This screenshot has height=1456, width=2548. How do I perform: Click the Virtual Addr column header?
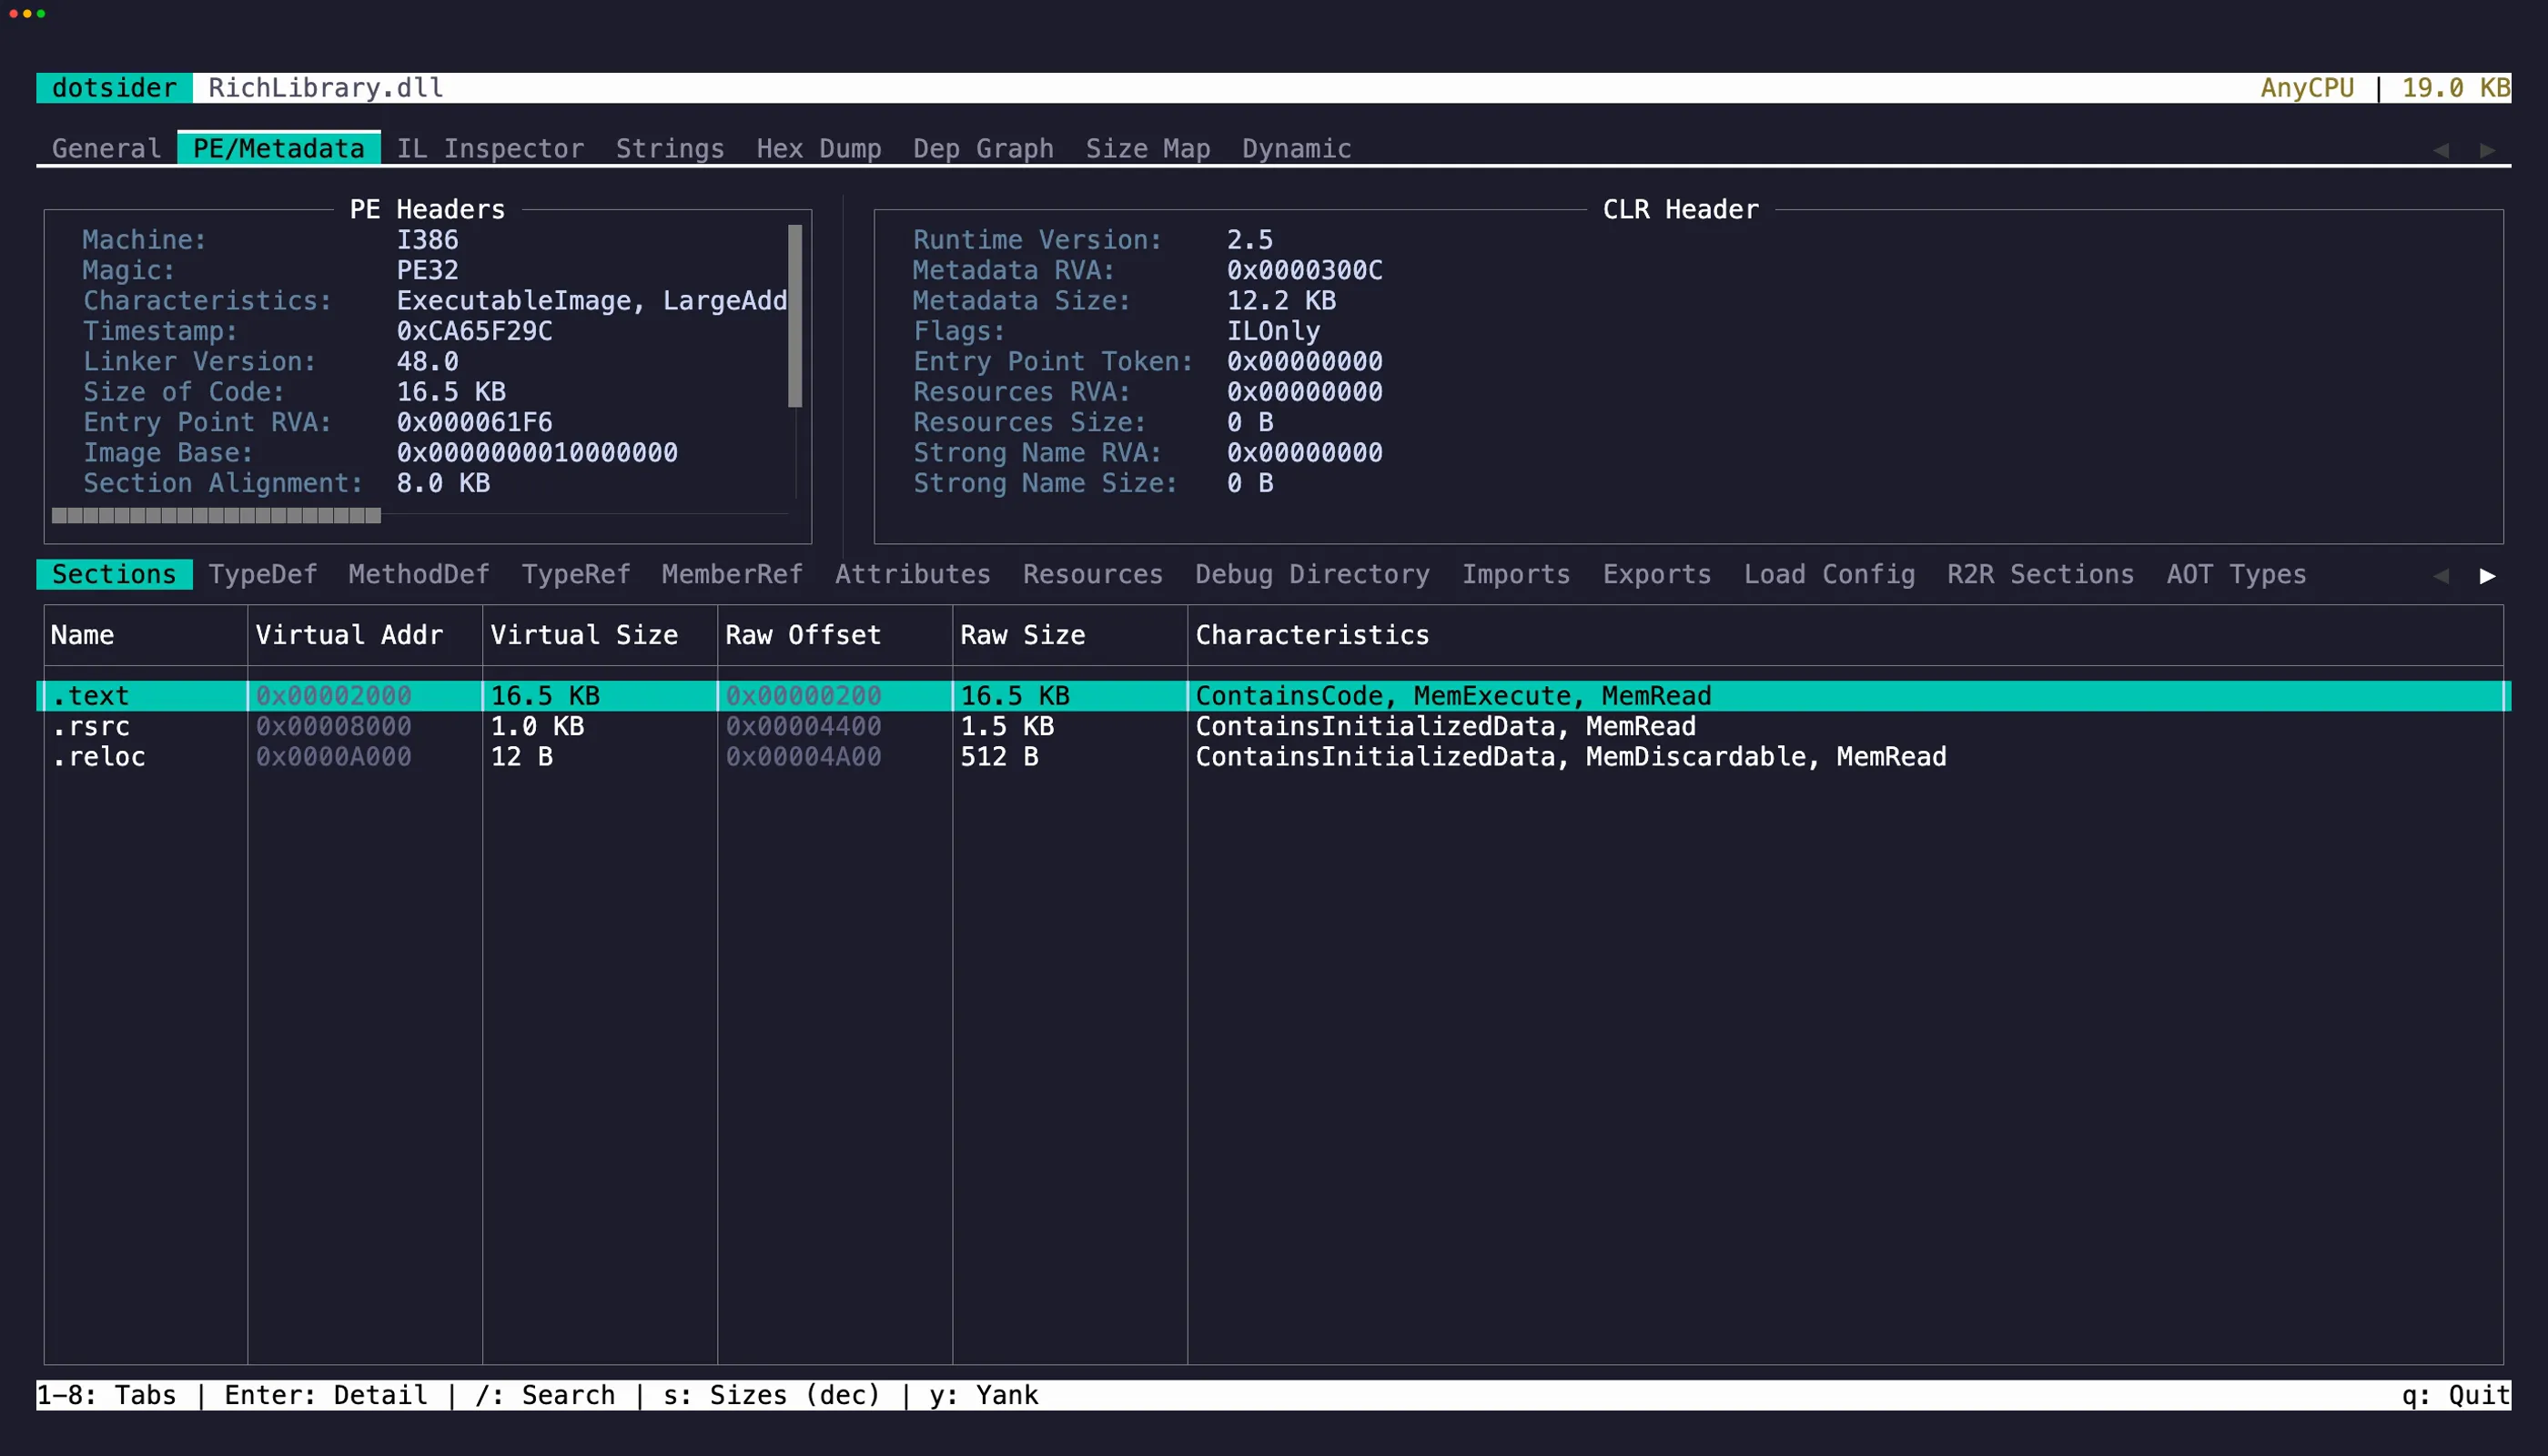(x=349, y=636)
